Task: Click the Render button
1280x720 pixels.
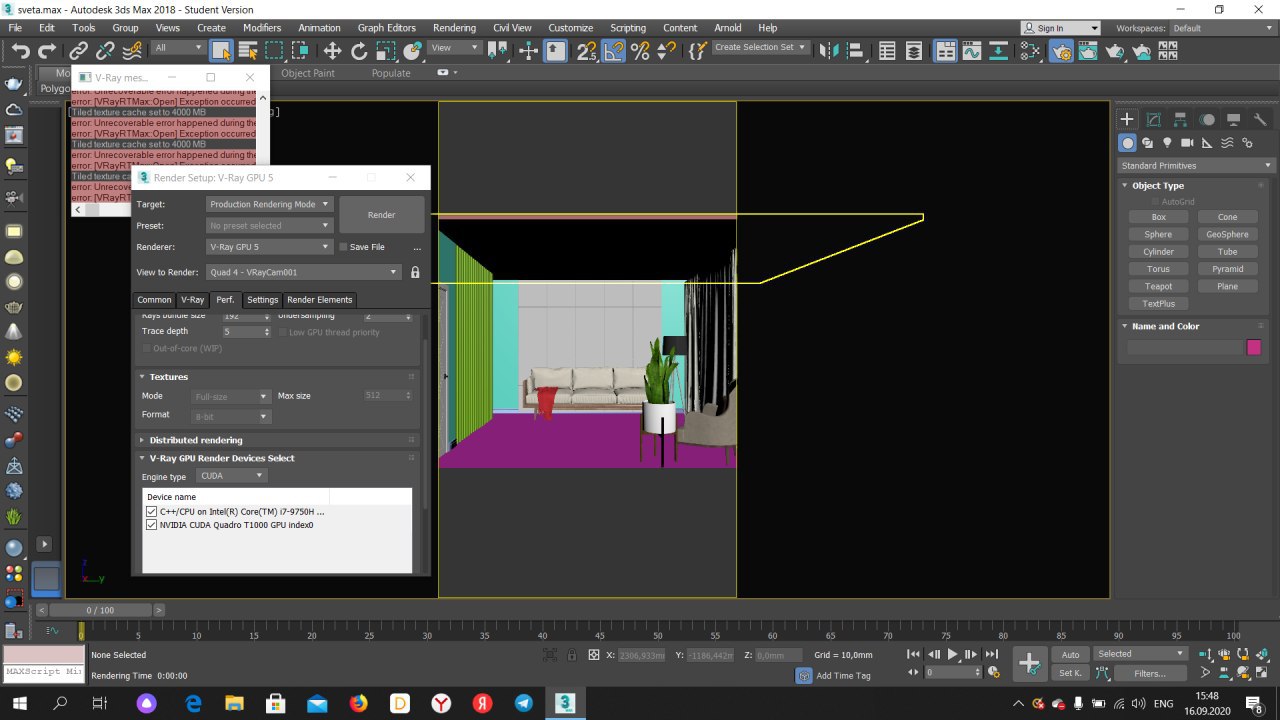Action: coord(381,215)
